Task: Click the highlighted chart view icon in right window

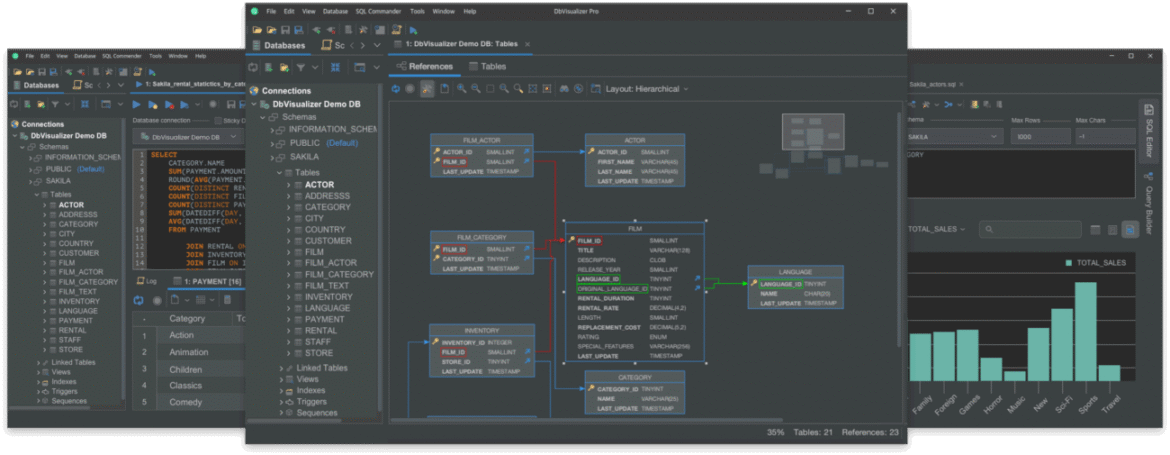Action: 1130,230
